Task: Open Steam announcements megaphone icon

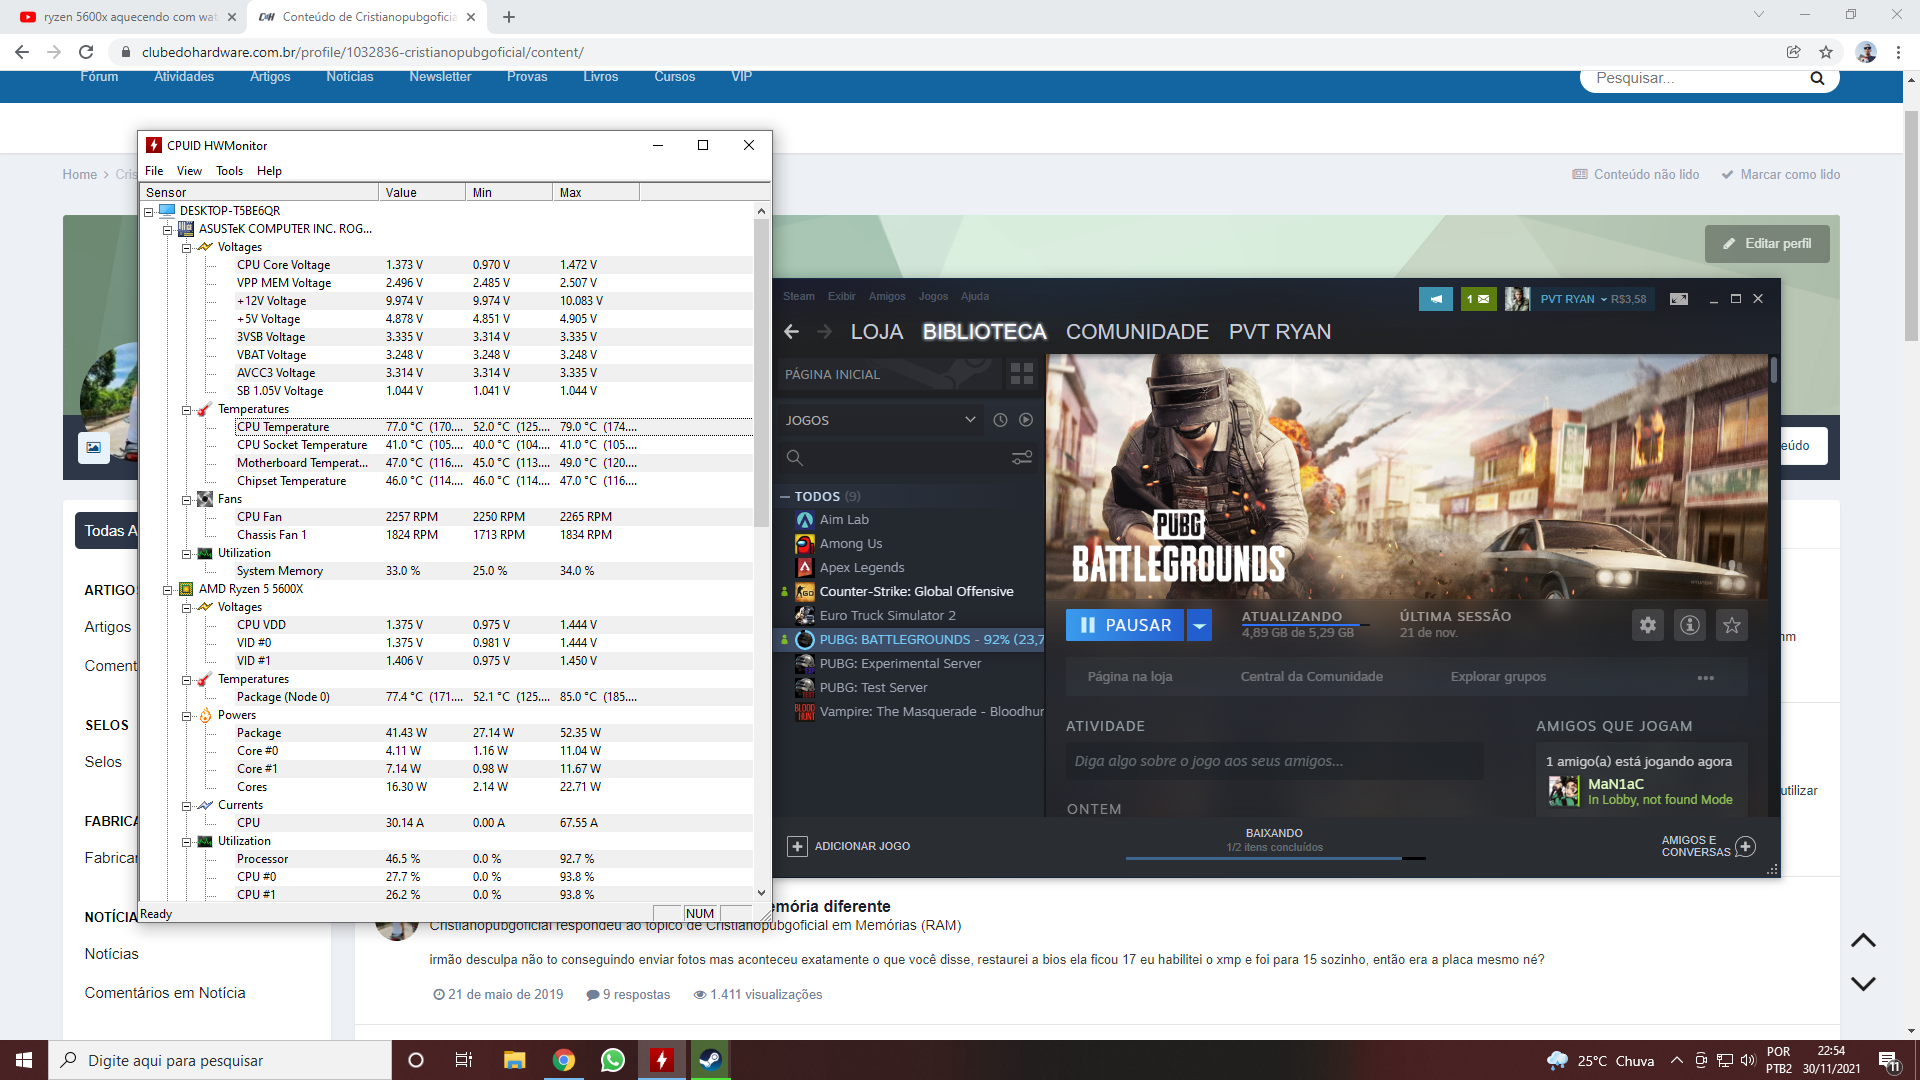Action: coord(1436,299)
